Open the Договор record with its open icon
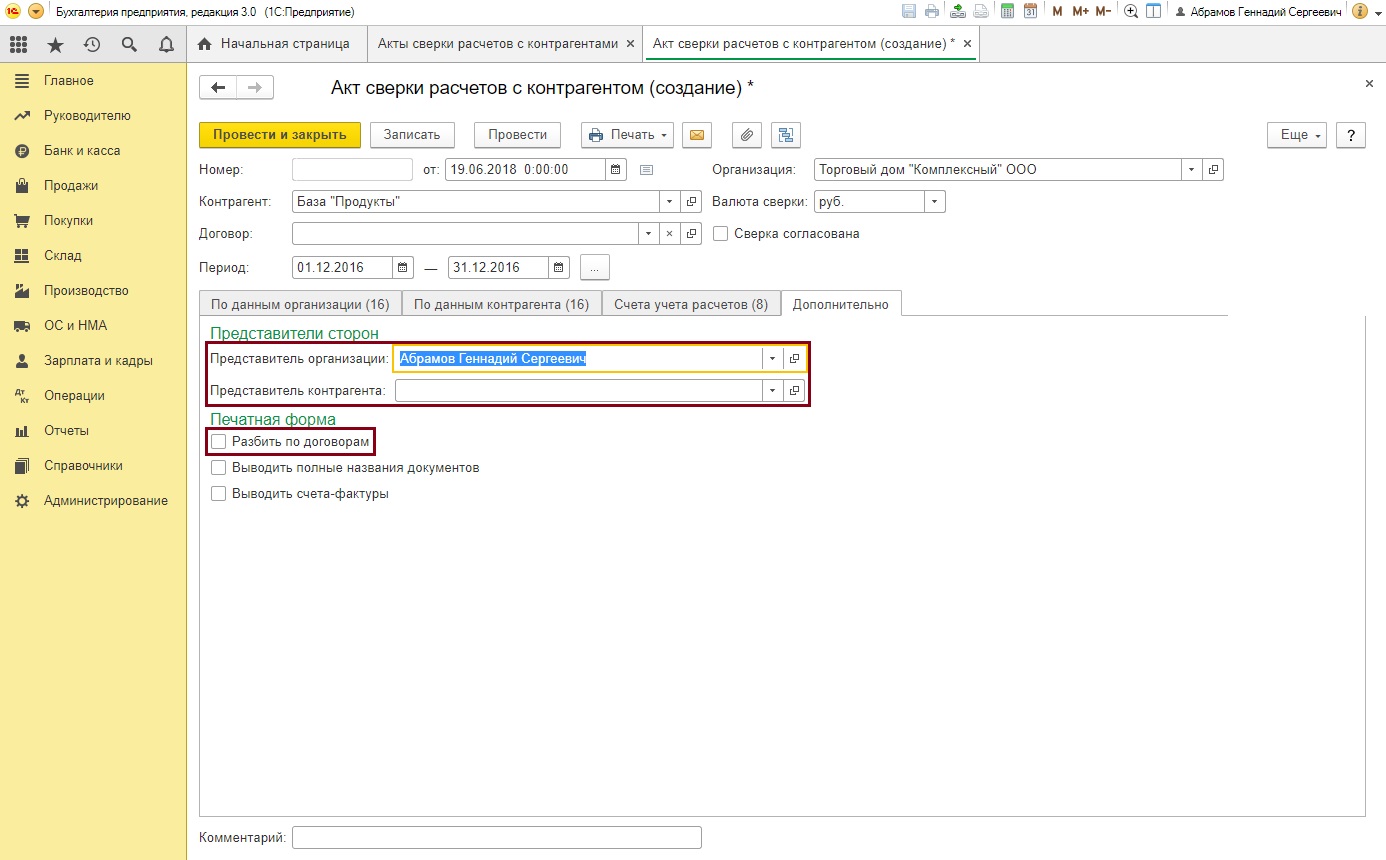Viewport: 1386px width, 860px height. coord(691,234)
